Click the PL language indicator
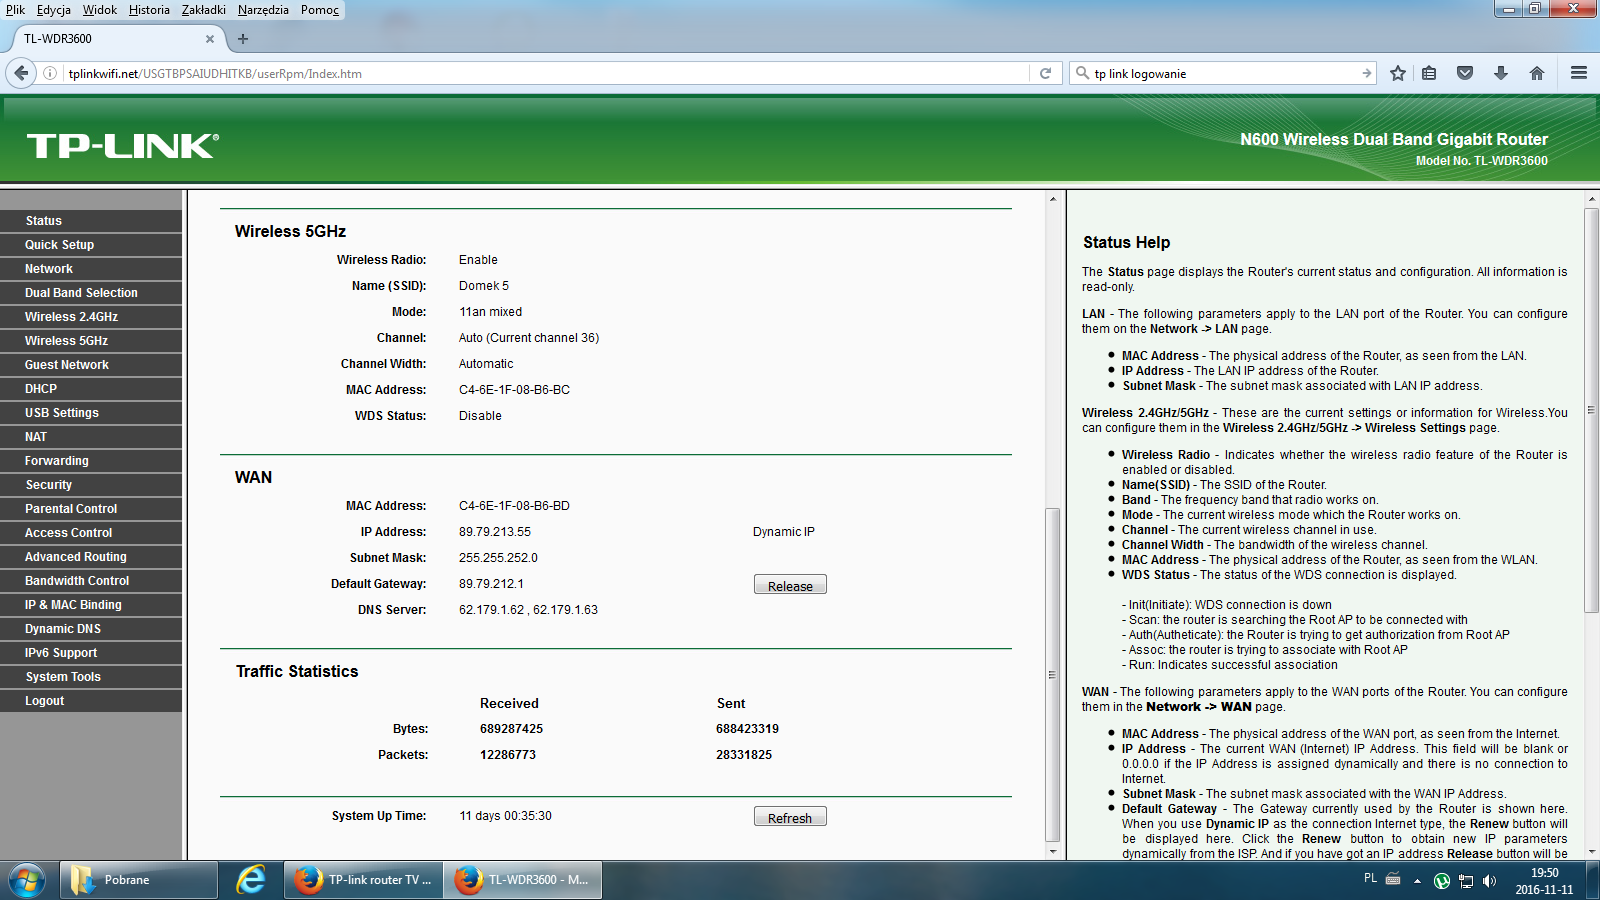 click(x=1370, y=878)
